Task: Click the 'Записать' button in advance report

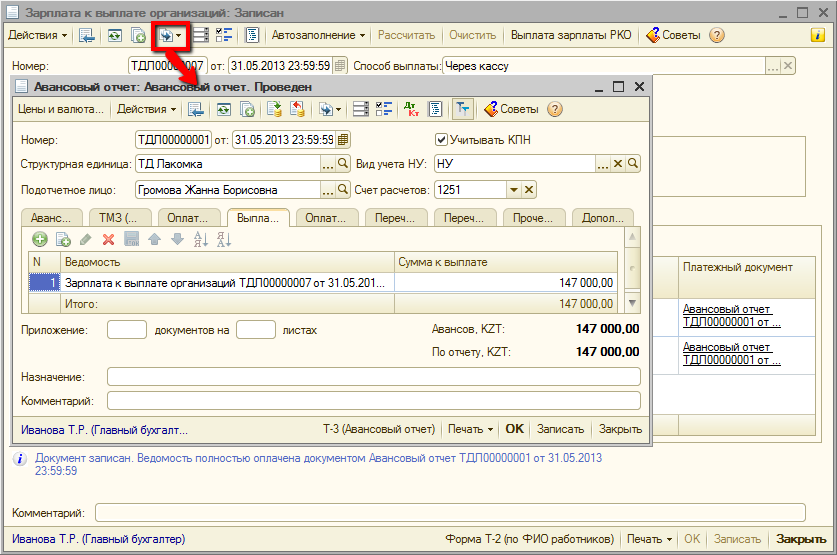Action: click(x=560, y=429)
